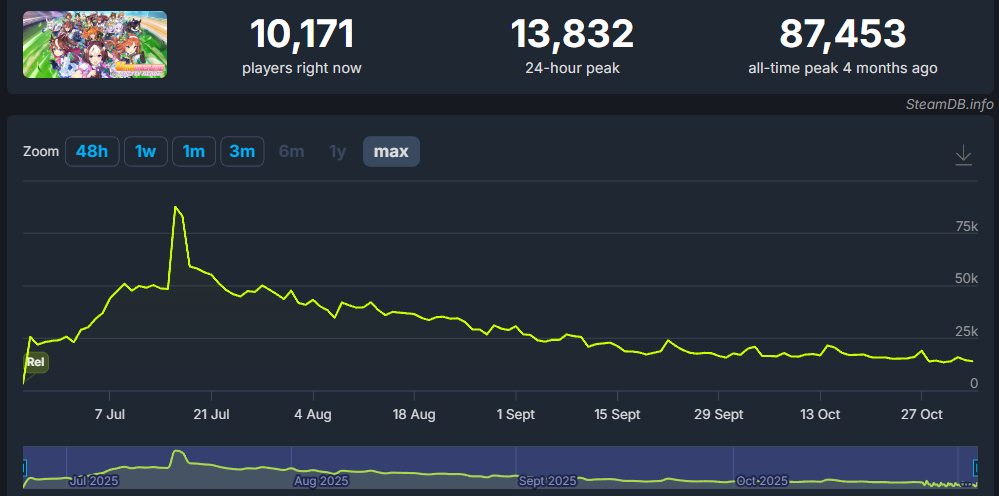Click the 27 Oct axis label
The image size is (999, 496).
pos(922,415)
